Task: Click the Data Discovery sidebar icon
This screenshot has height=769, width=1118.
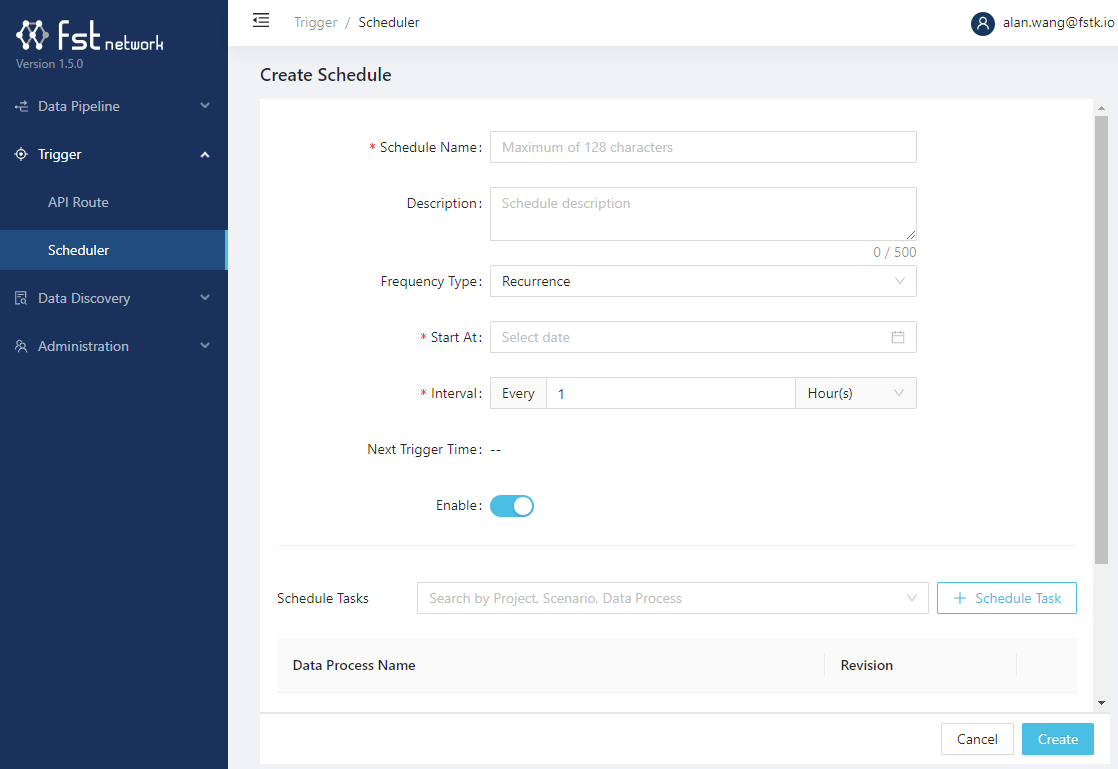Action: click(x=22, y=299)
